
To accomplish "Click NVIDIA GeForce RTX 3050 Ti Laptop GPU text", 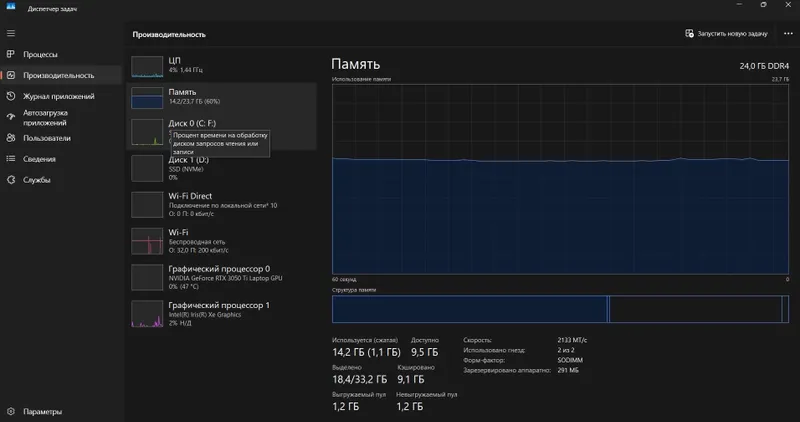I will coord(226,278).
